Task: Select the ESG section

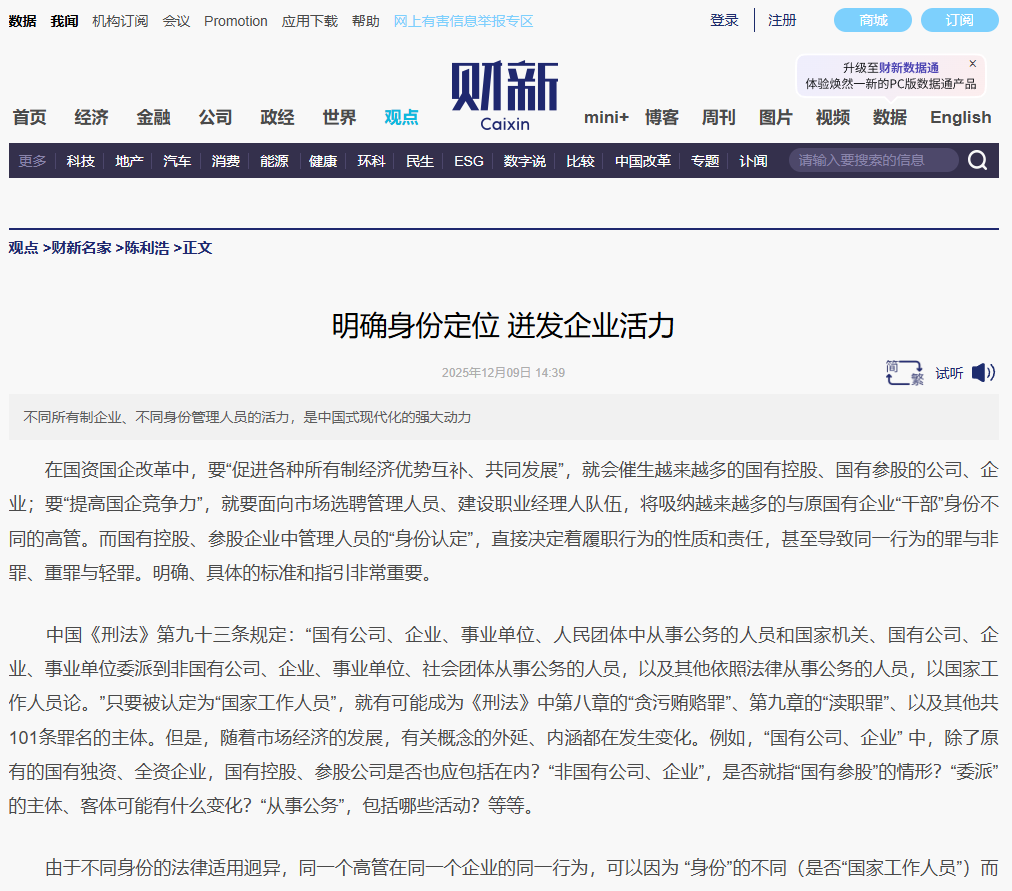Action: click(468, 160)
